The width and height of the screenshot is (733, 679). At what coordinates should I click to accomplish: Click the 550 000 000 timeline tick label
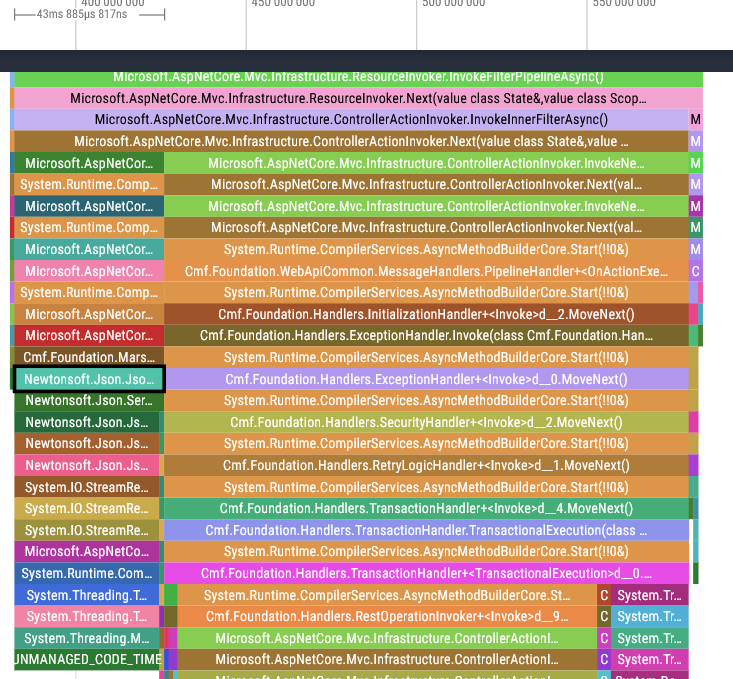pyautogui.click(x=624, y=3)
